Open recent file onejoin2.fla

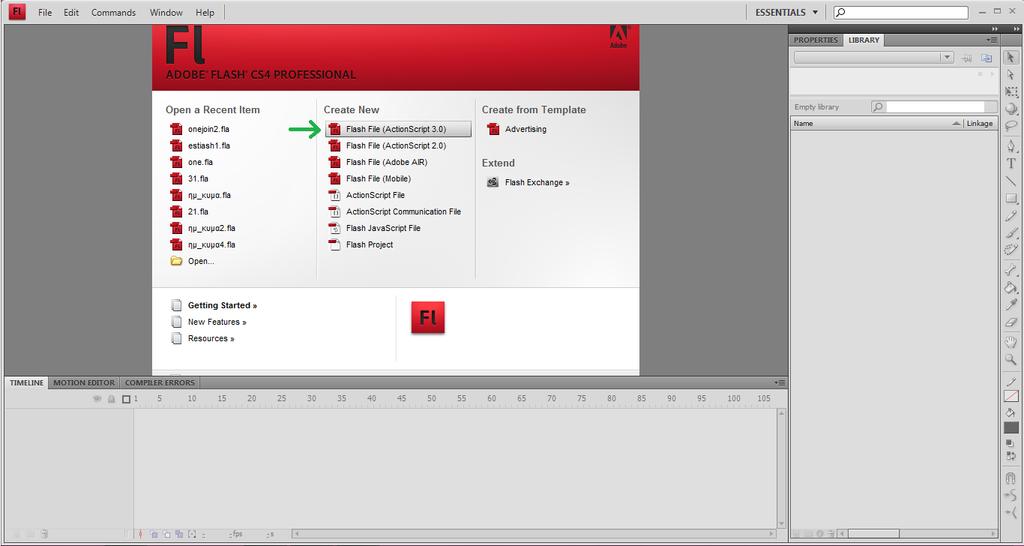pos(200,129)
